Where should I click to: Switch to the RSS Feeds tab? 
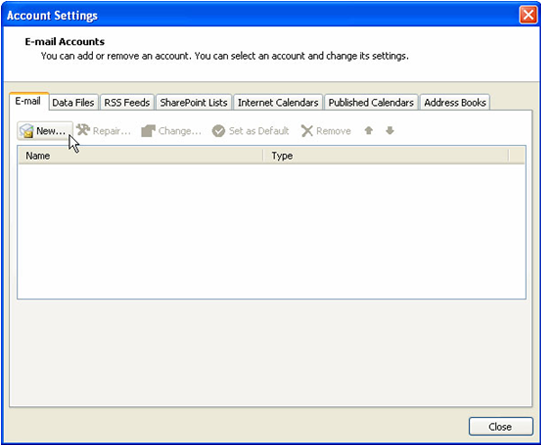[127, 103]
